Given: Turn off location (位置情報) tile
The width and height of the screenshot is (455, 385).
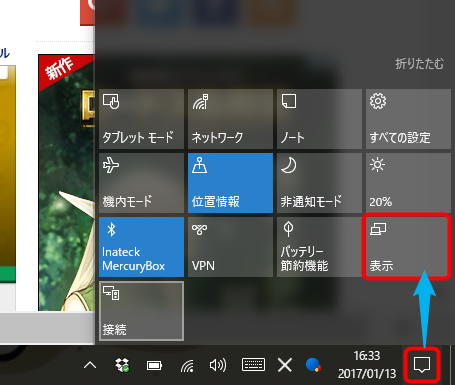Looking at the screenshot, I should [230, 183].
